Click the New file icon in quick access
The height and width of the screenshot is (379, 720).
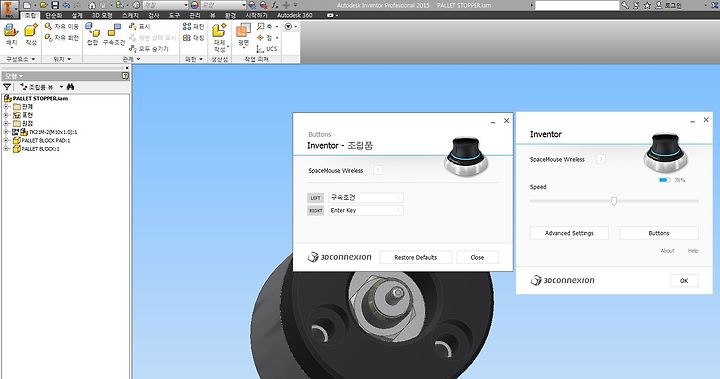pos(27,5)
